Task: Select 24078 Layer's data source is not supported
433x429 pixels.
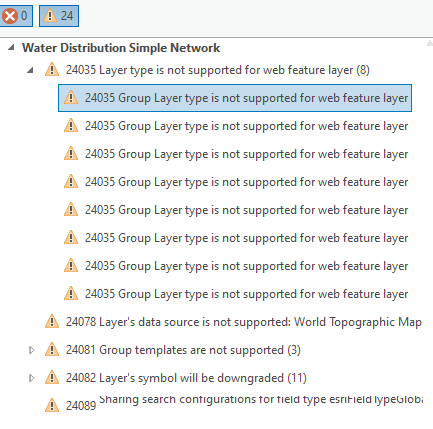Action: 244,322
